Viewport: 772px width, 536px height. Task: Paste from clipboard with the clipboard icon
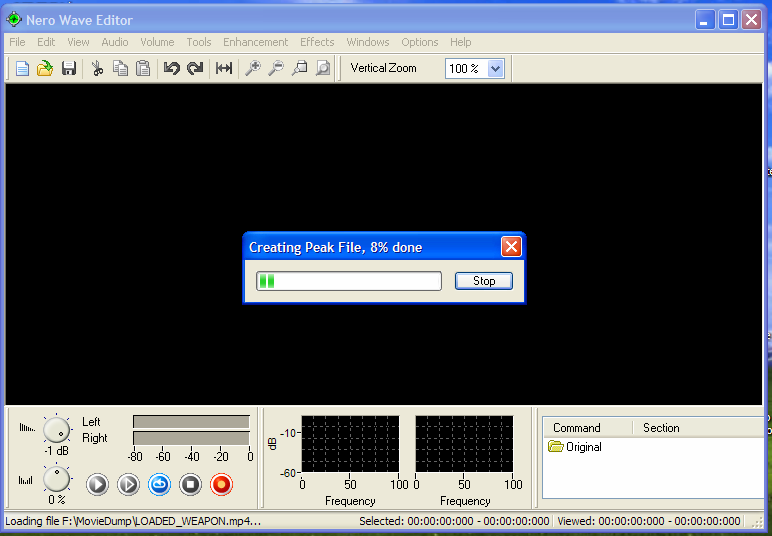pyautogui.click(x=143, y=68)
